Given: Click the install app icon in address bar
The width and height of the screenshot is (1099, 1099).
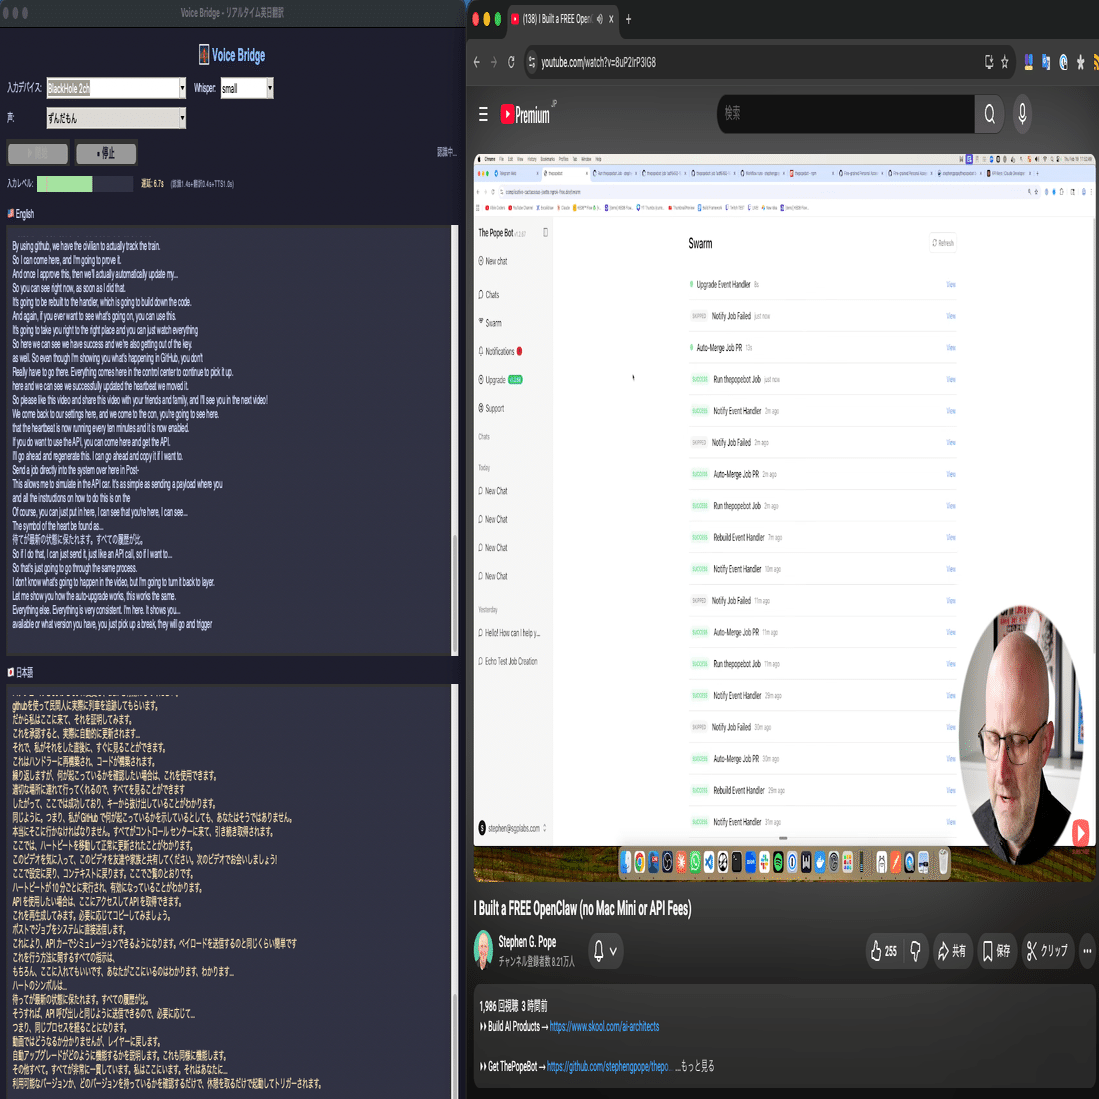Looking at the screenshot, I should [x=988, y=62].
